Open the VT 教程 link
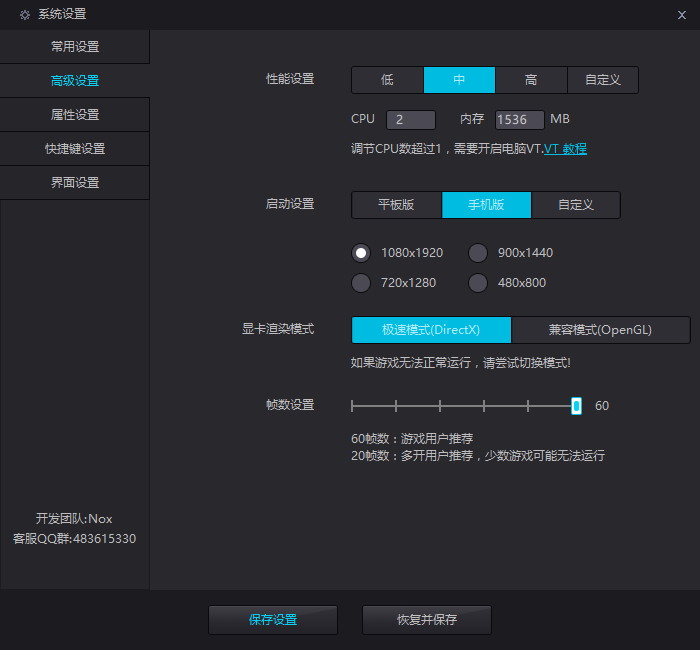 coord(565,149)
